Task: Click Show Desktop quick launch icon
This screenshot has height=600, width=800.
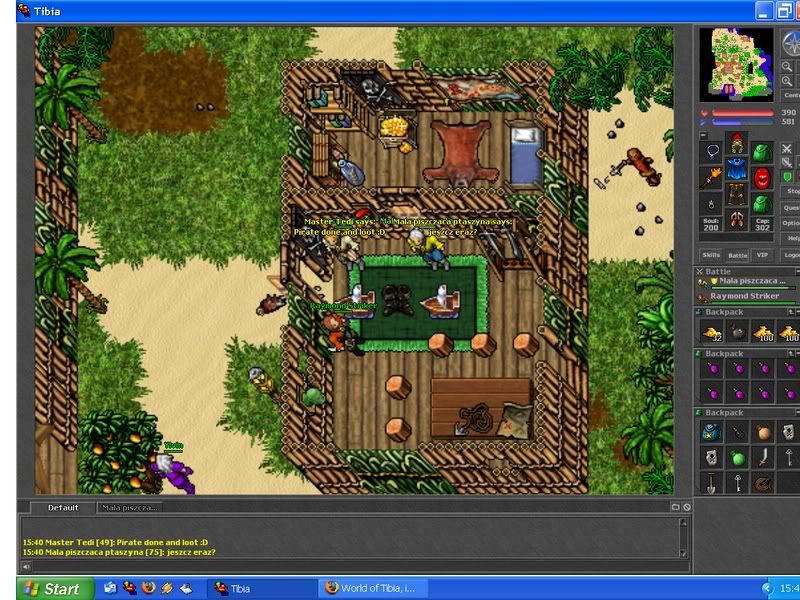Action: 186,588
